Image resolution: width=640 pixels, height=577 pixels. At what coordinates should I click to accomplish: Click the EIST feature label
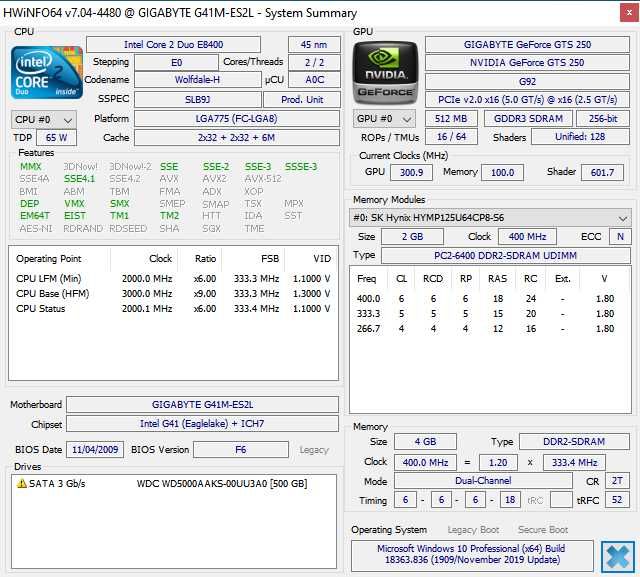coord(75,215)
